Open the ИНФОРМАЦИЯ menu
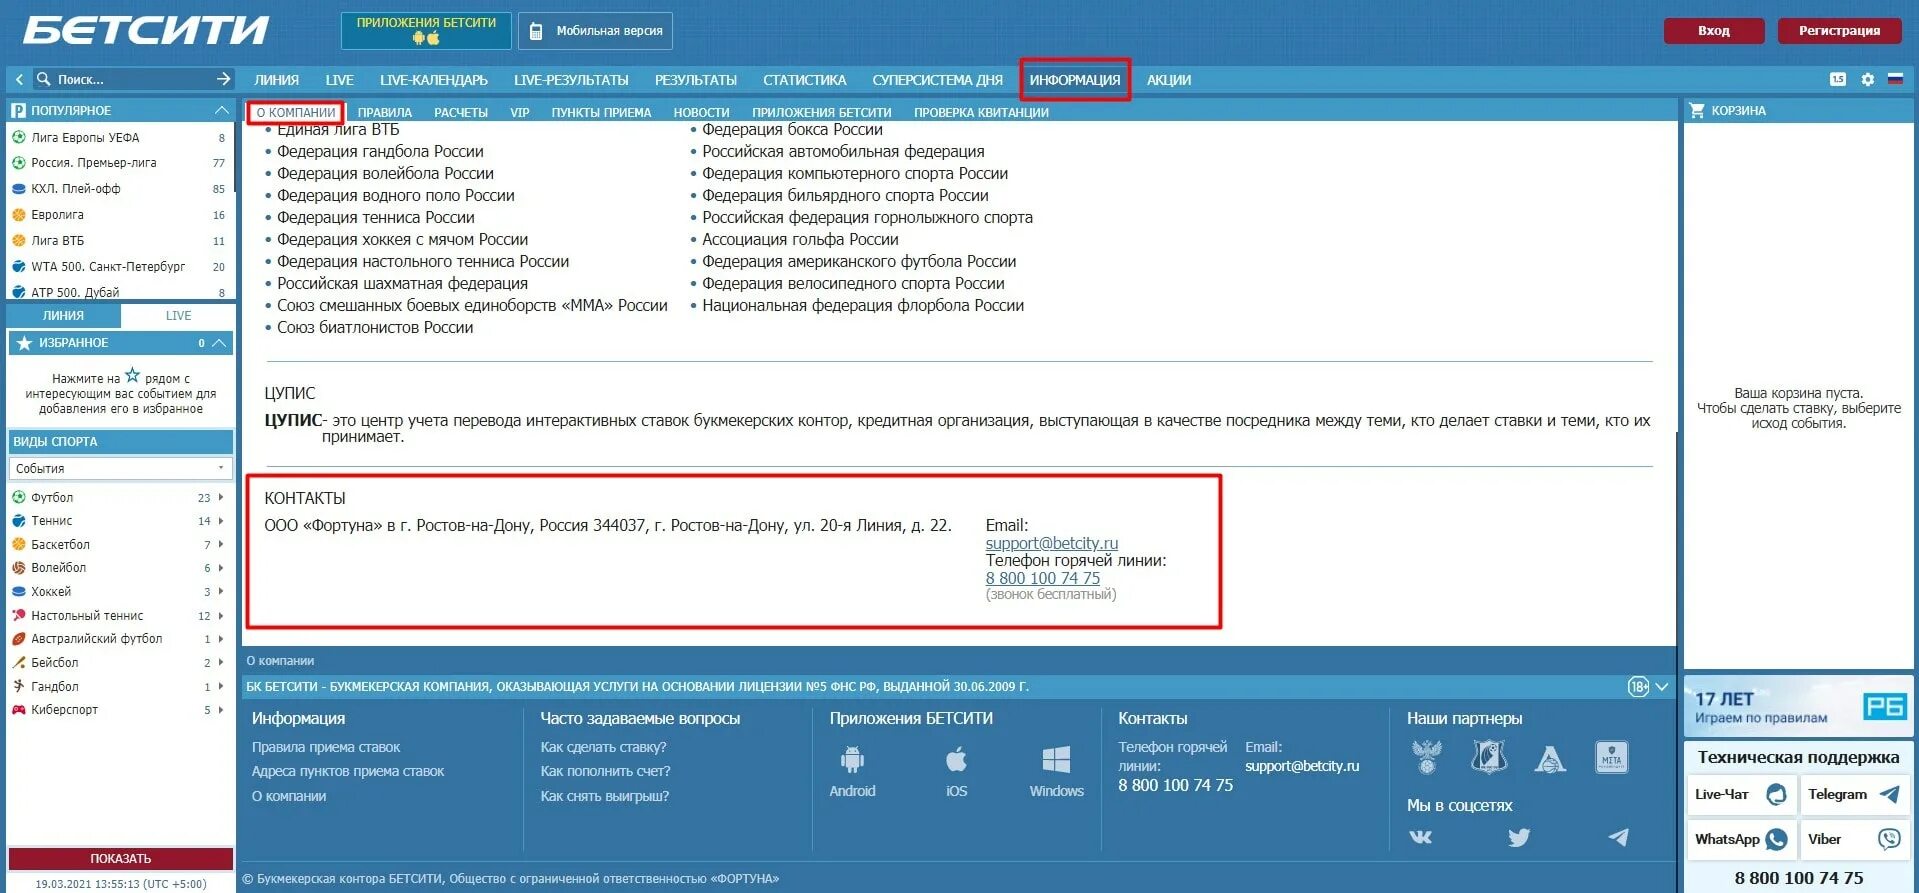 point(1075,80)
